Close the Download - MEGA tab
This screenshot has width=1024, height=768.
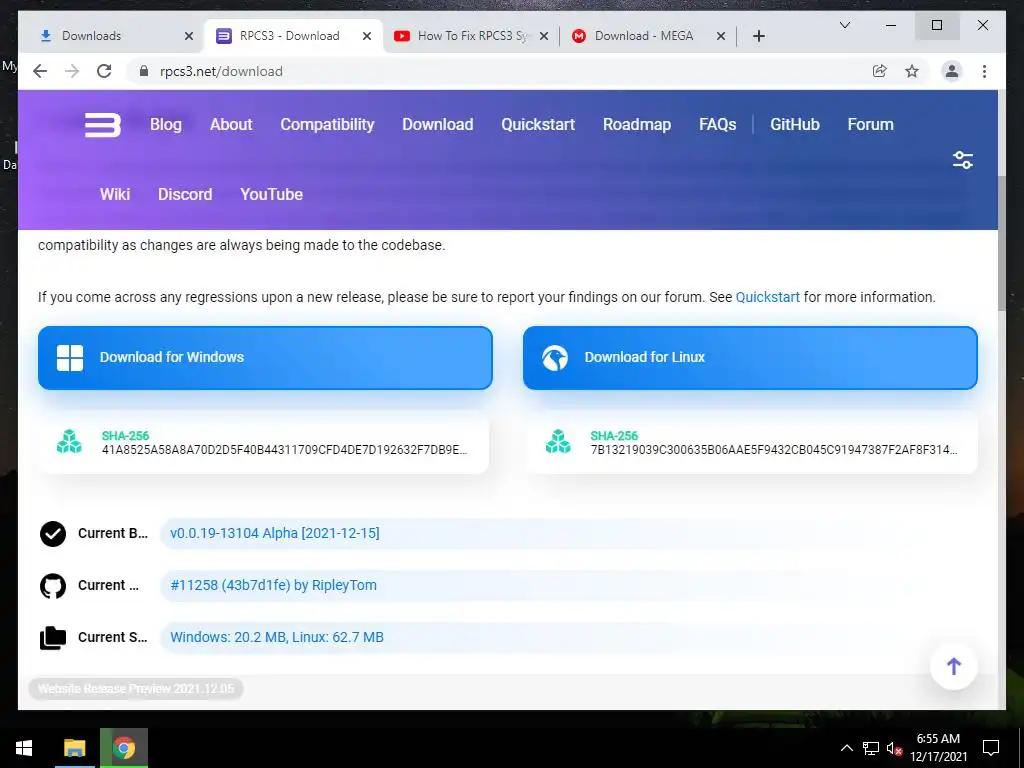(721, 36)
